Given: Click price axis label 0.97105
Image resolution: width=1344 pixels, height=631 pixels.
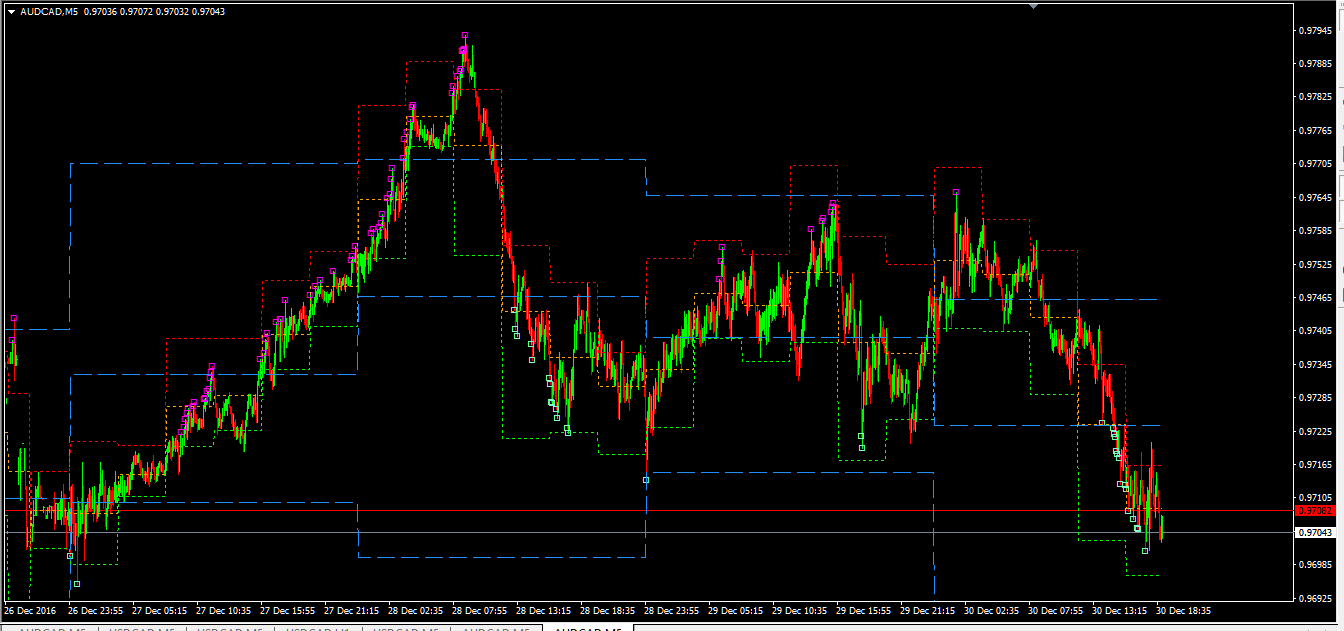Looking at the screenshot, I should tap(1315, 498).
